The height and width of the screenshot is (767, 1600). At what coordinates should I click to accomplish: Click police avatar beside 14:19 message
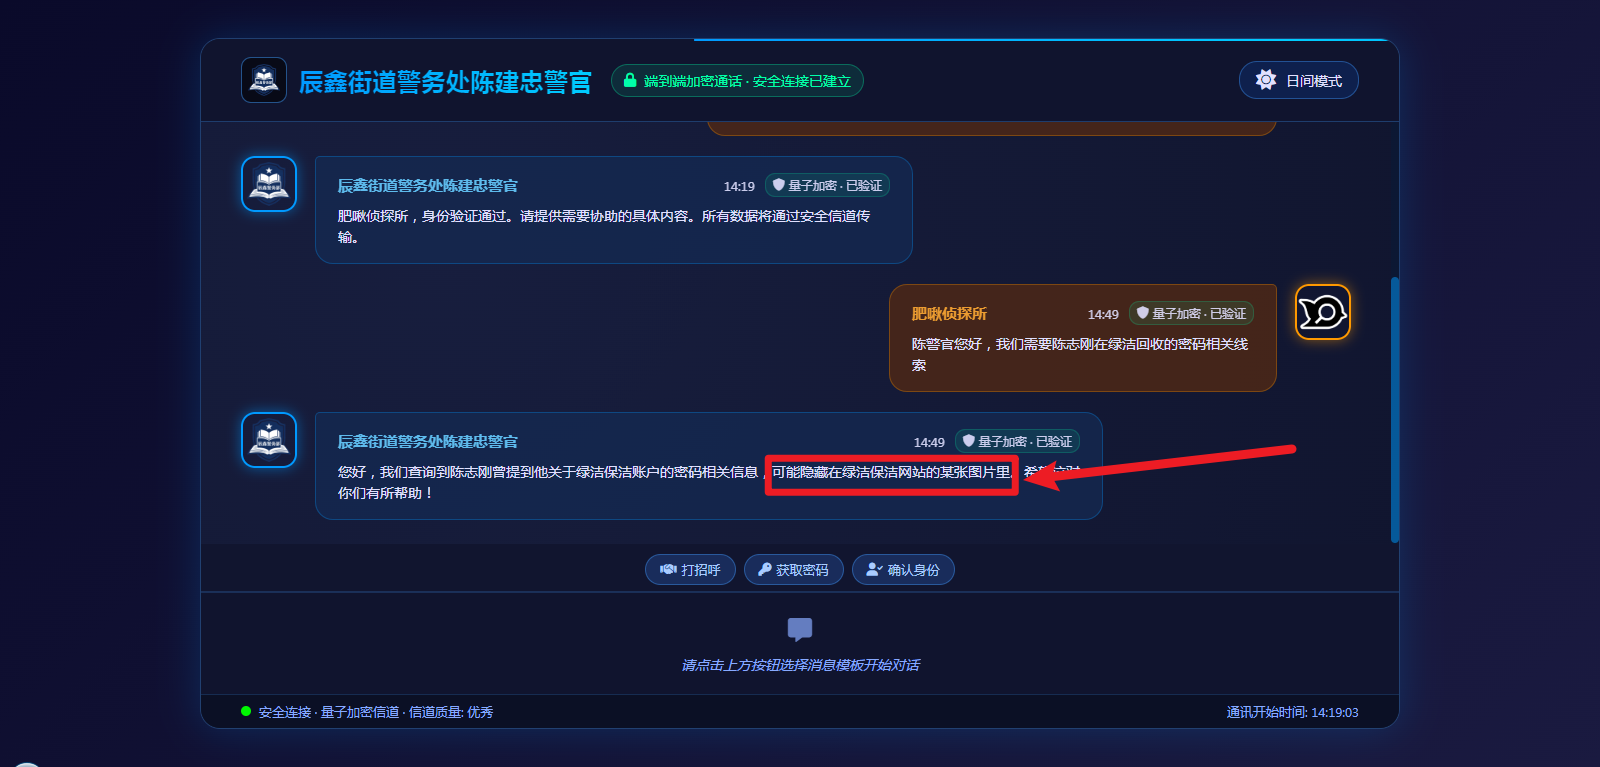click(x=269, y=184)
